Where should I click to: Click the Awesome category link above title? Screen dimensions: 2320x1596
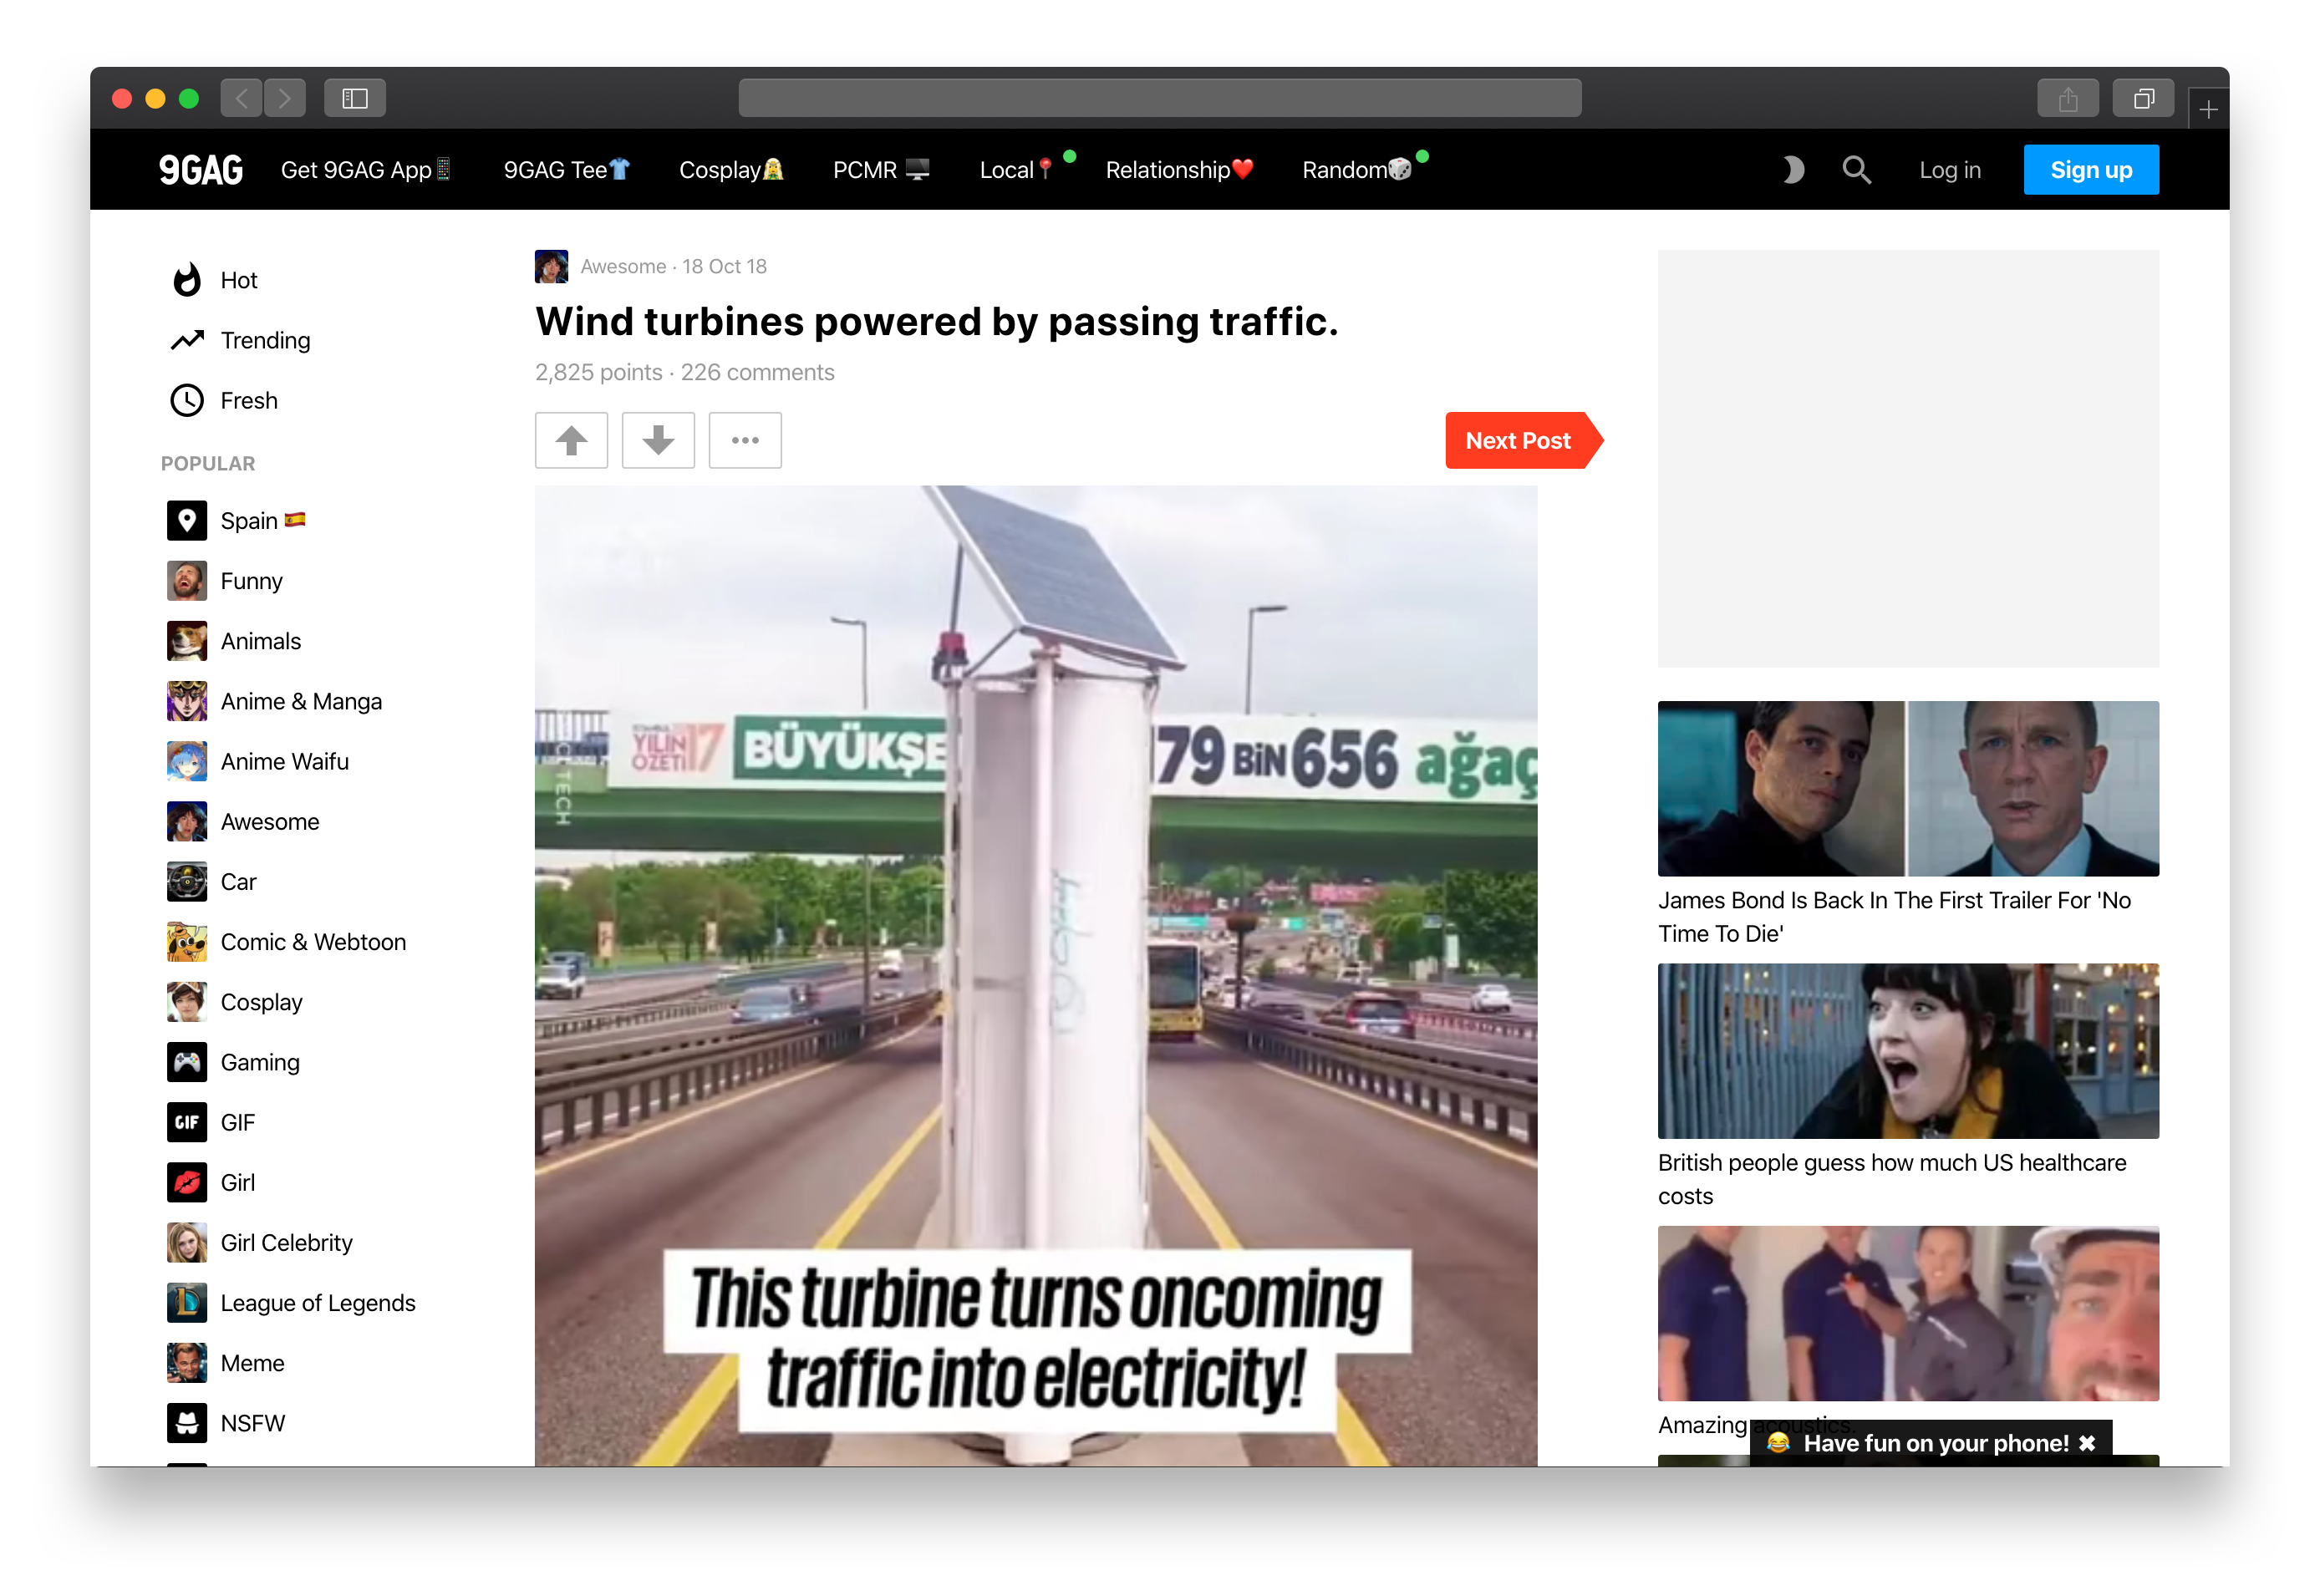point(623,266)
